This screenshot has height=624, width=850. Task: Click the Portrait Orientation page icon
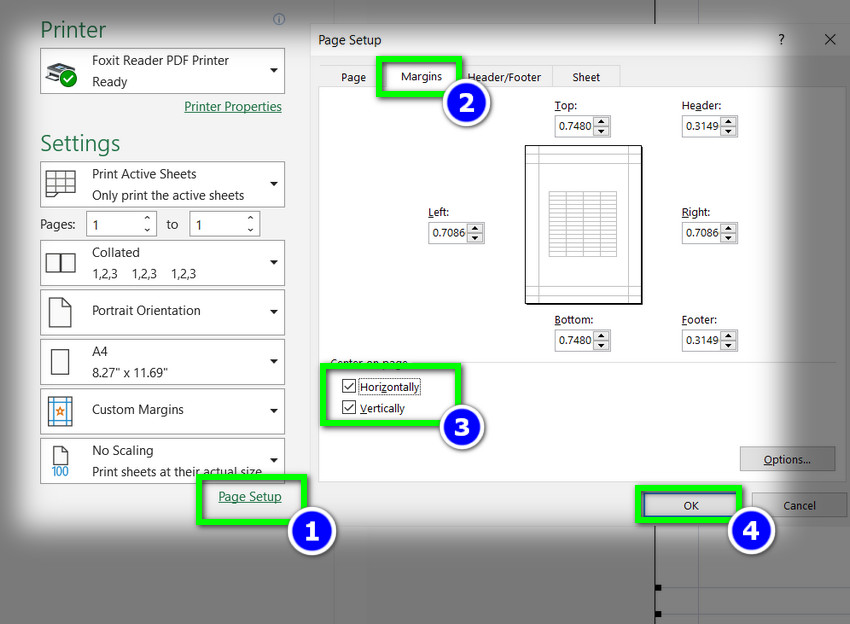click(61, 312)
